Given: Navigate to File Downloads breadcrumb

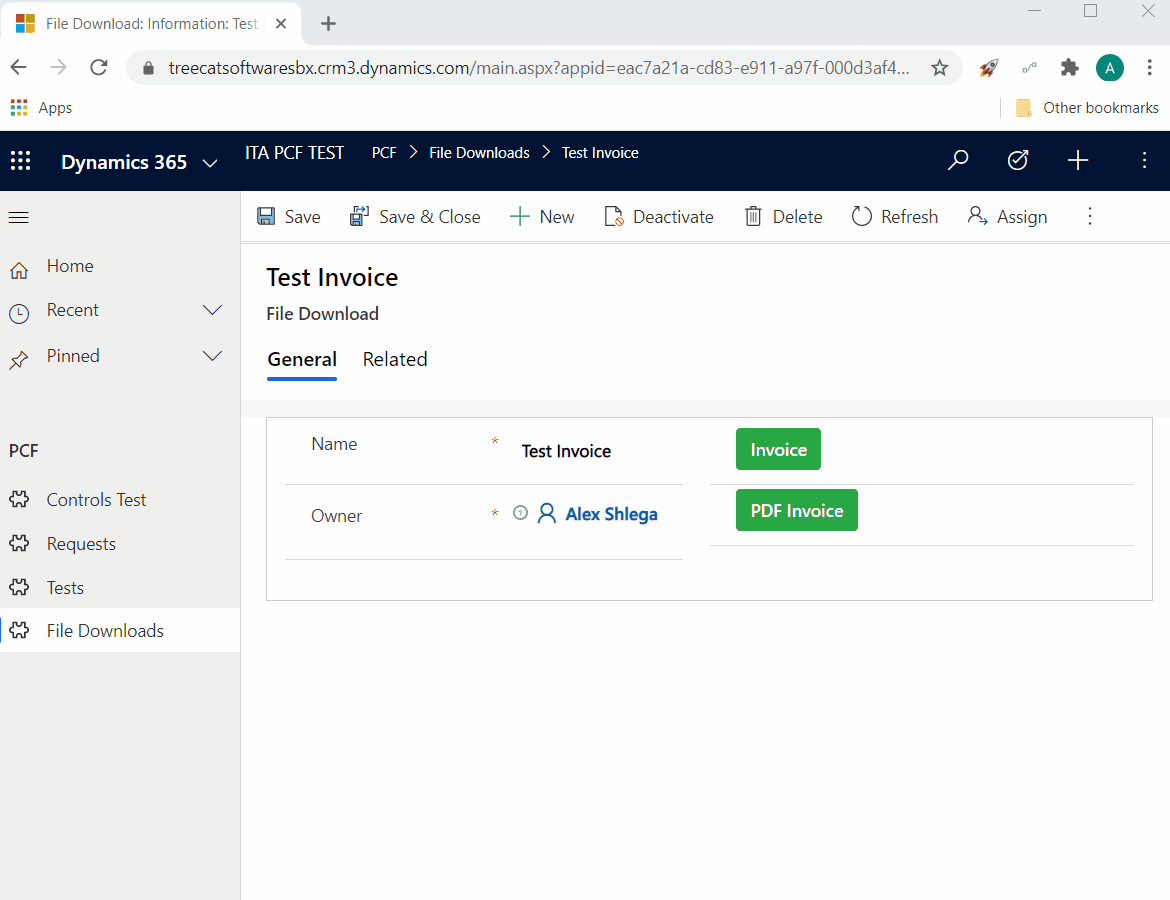Looking at the screenshot, I should (479, 153).
